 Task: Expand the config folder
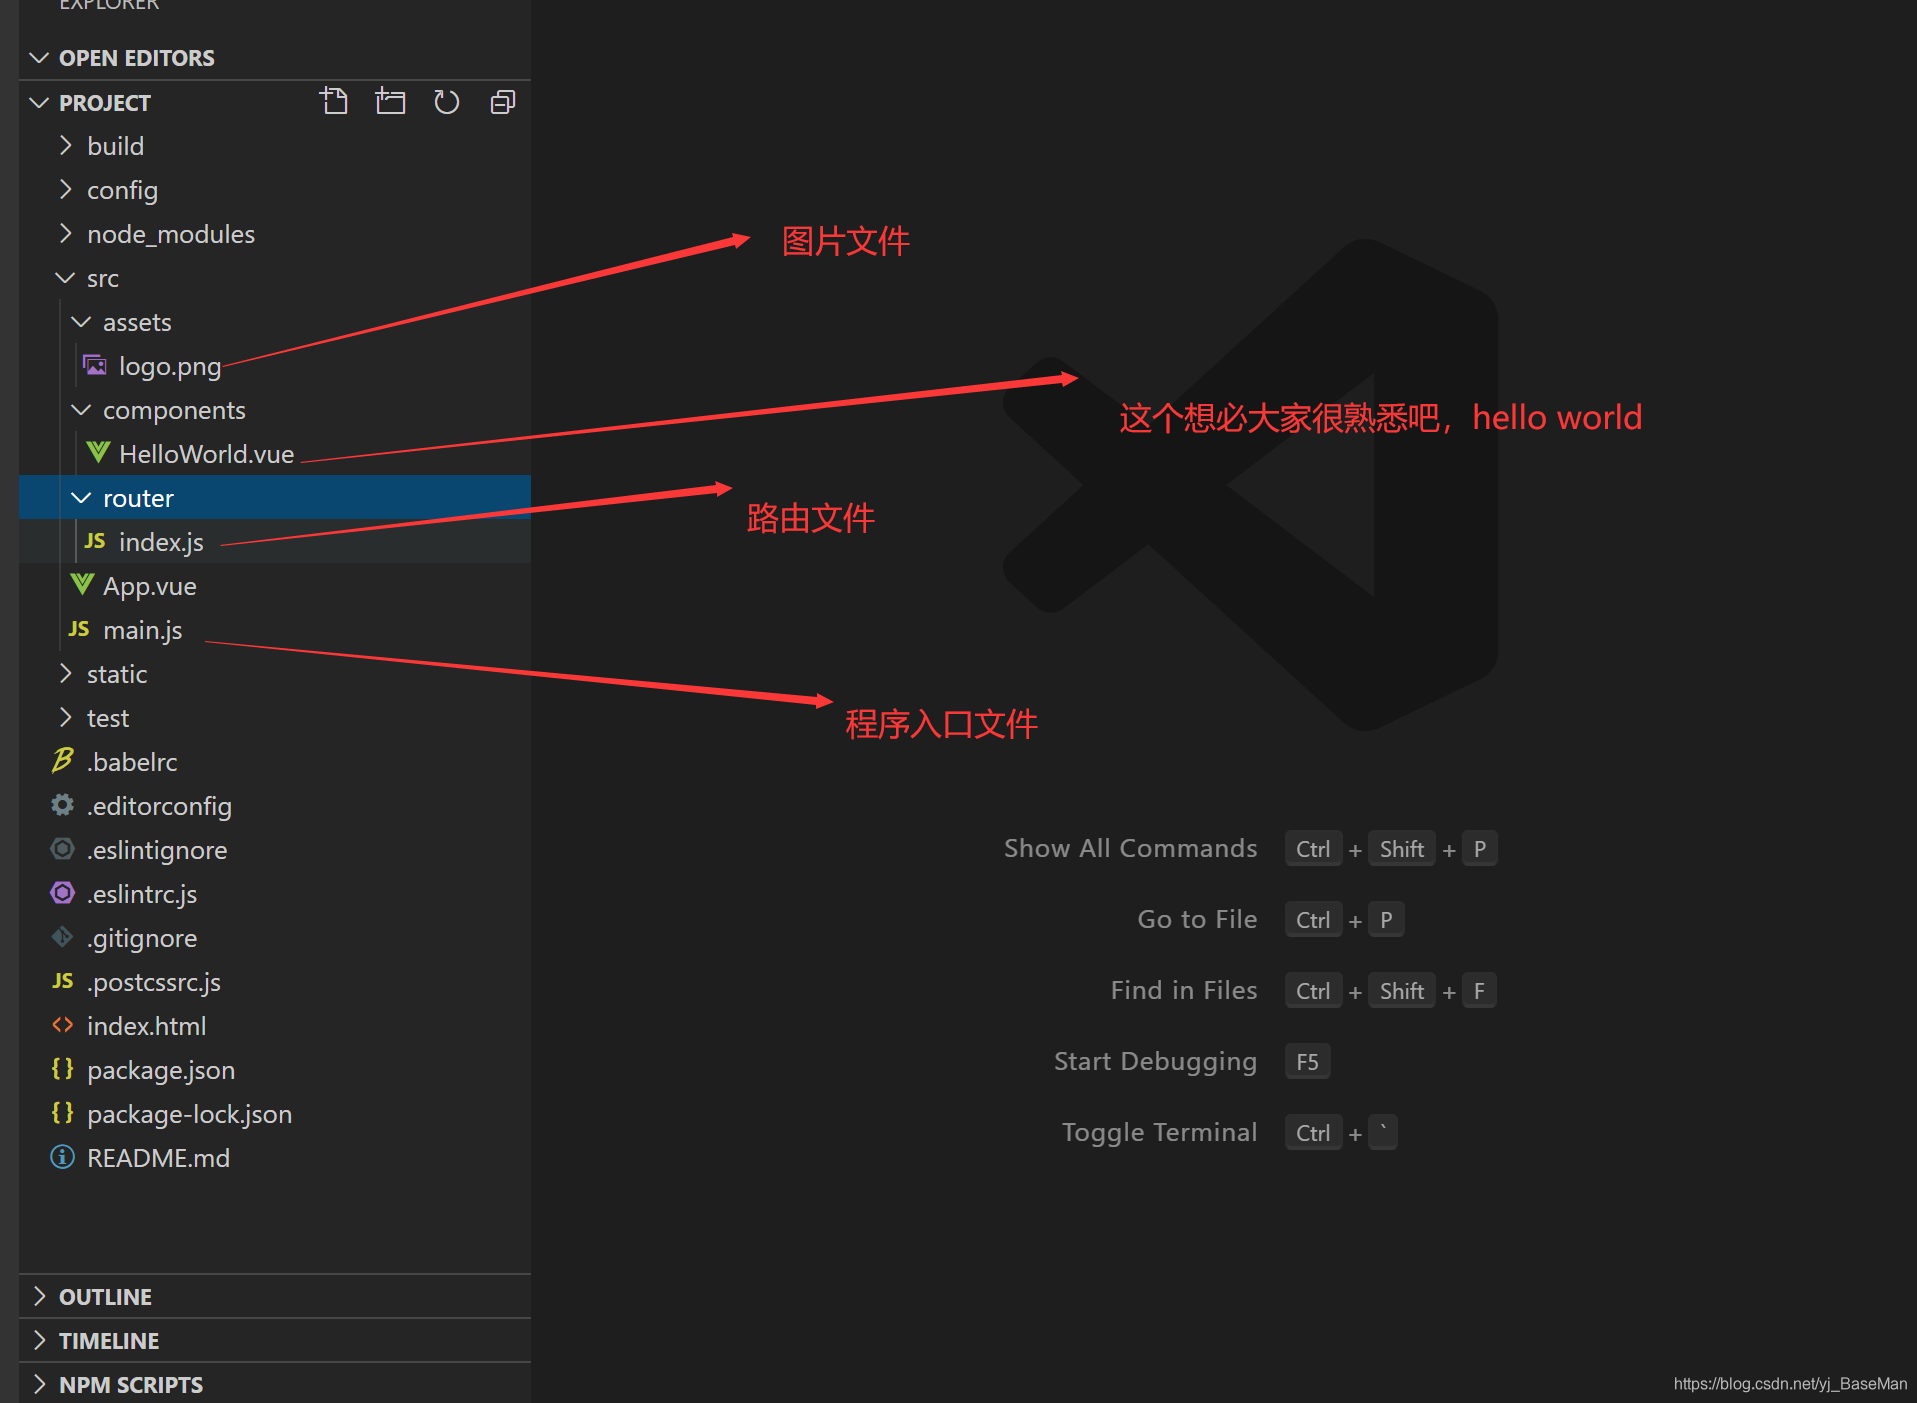[66, 190]
